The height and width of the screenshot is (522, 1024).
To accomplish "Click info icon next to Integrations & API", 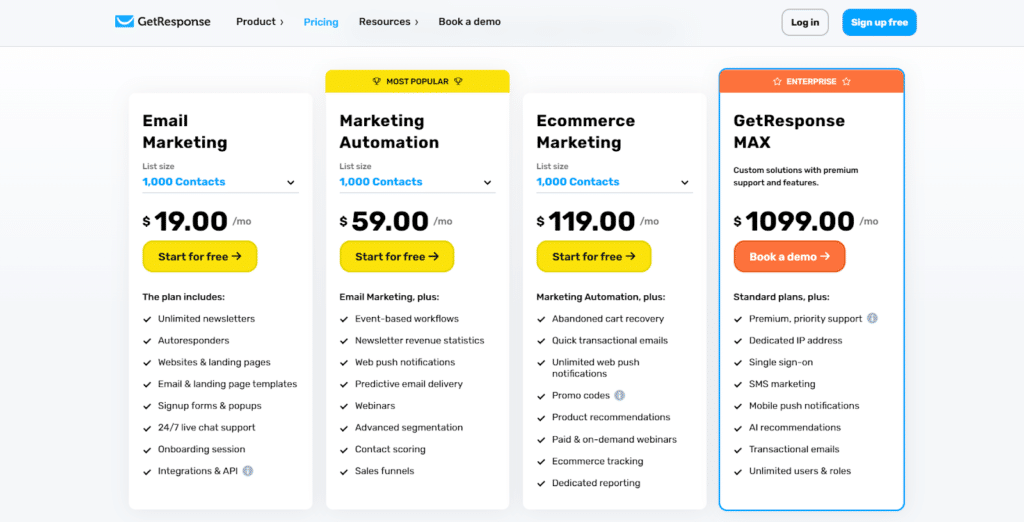I will pos(248,471).
